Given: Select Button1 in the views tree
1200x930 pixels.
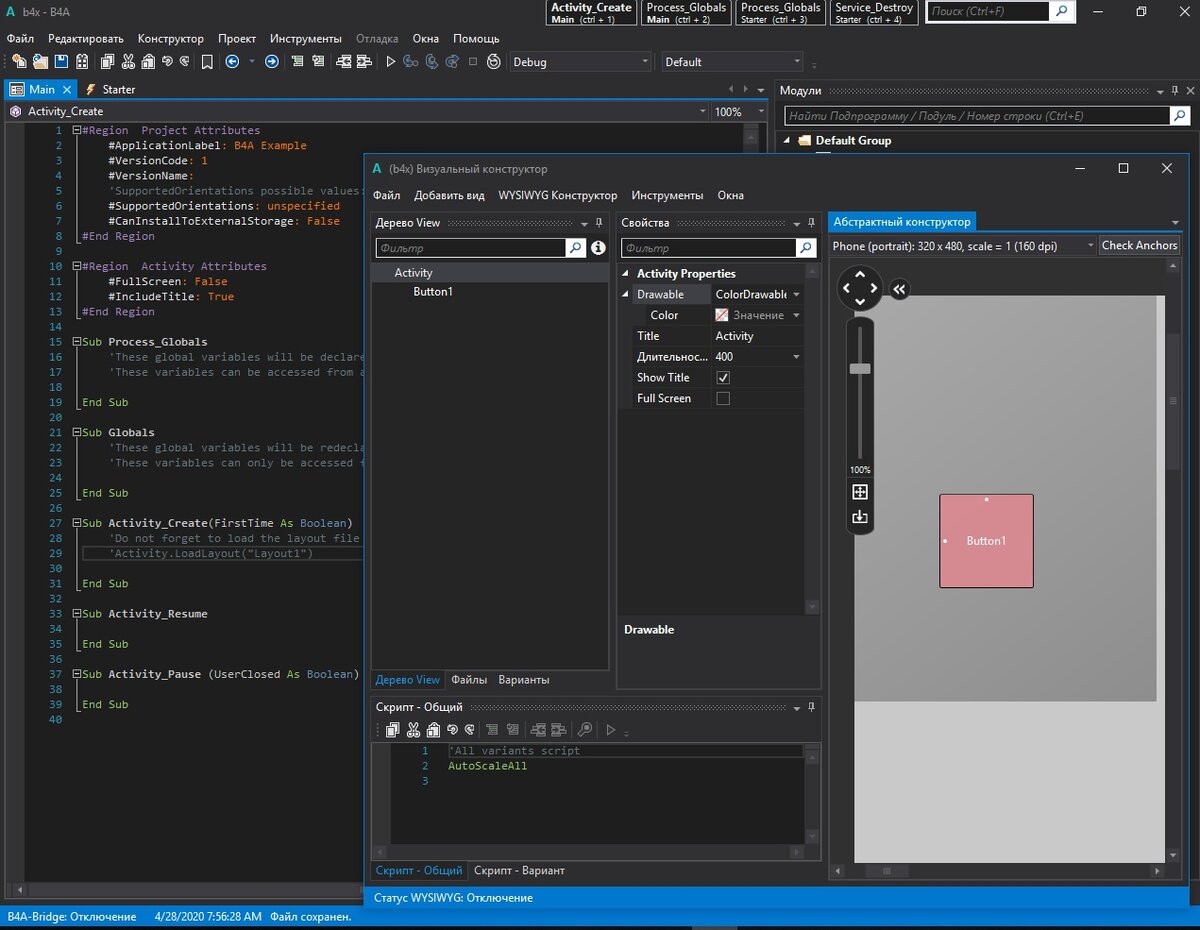Looking at the screenshot, I should [433, 292].
